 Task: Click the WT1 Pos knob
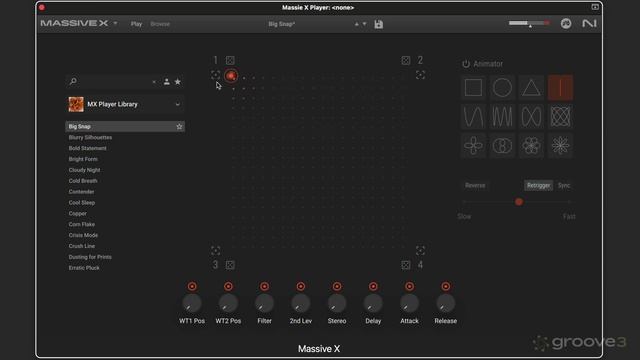(192, 304)
